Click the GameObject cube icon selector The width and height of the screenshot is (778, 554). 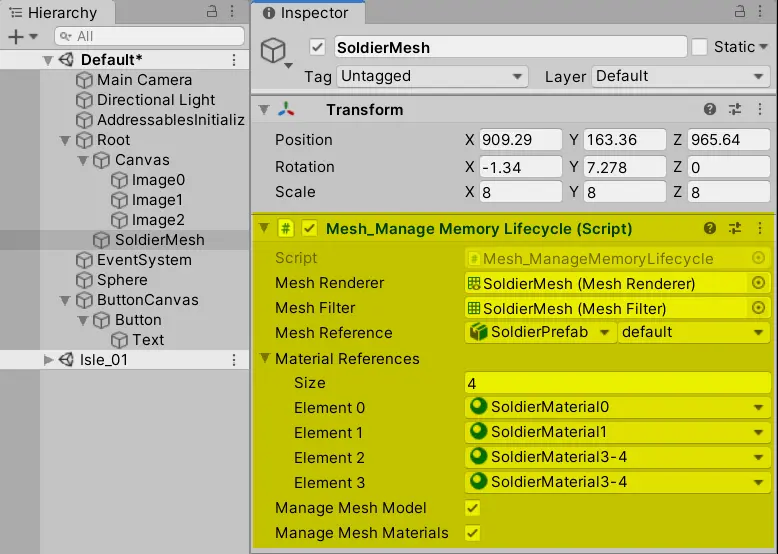(275, 51)
